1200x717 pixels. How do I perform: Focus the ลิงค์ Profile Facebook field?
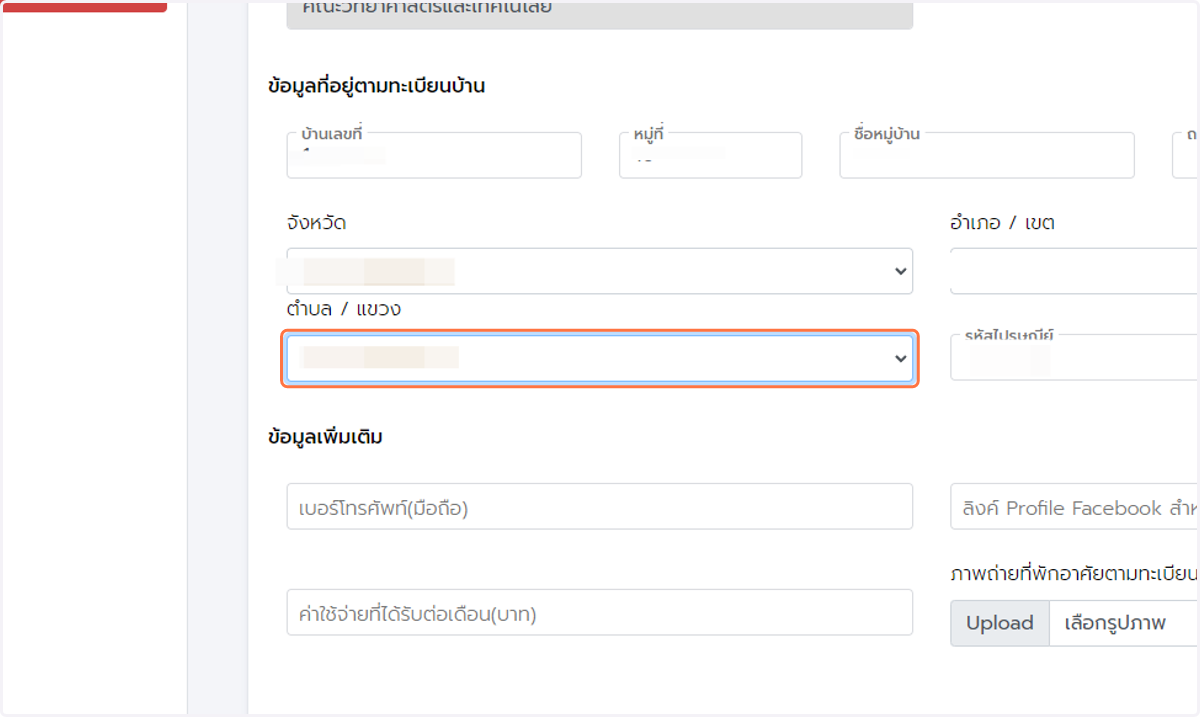1075,507
